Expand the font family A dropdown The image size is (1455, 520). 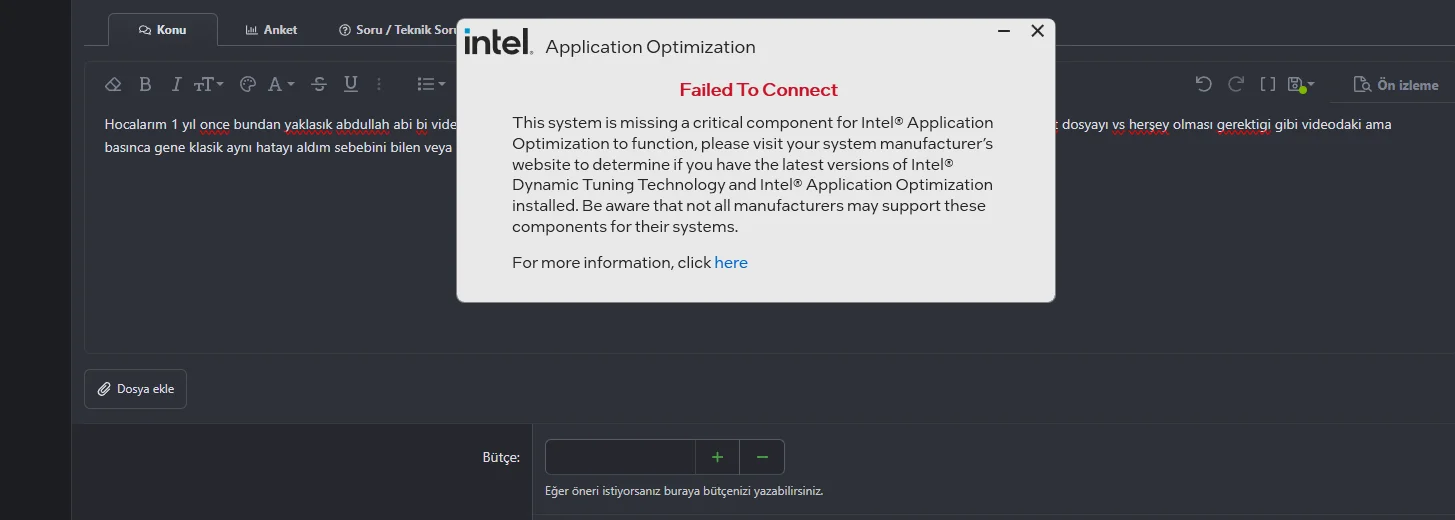281,84
